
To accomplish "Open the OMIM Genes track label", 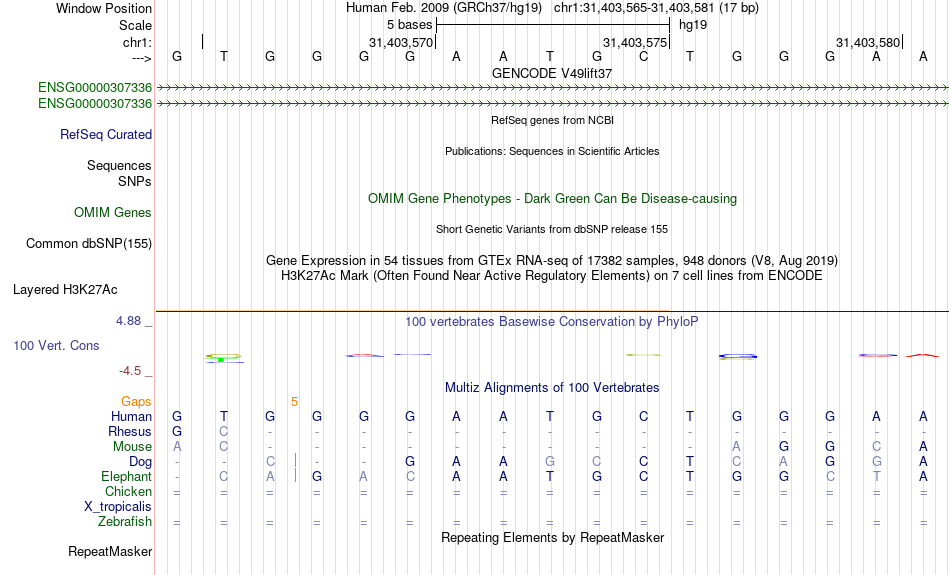I will [x=112, y=212].
